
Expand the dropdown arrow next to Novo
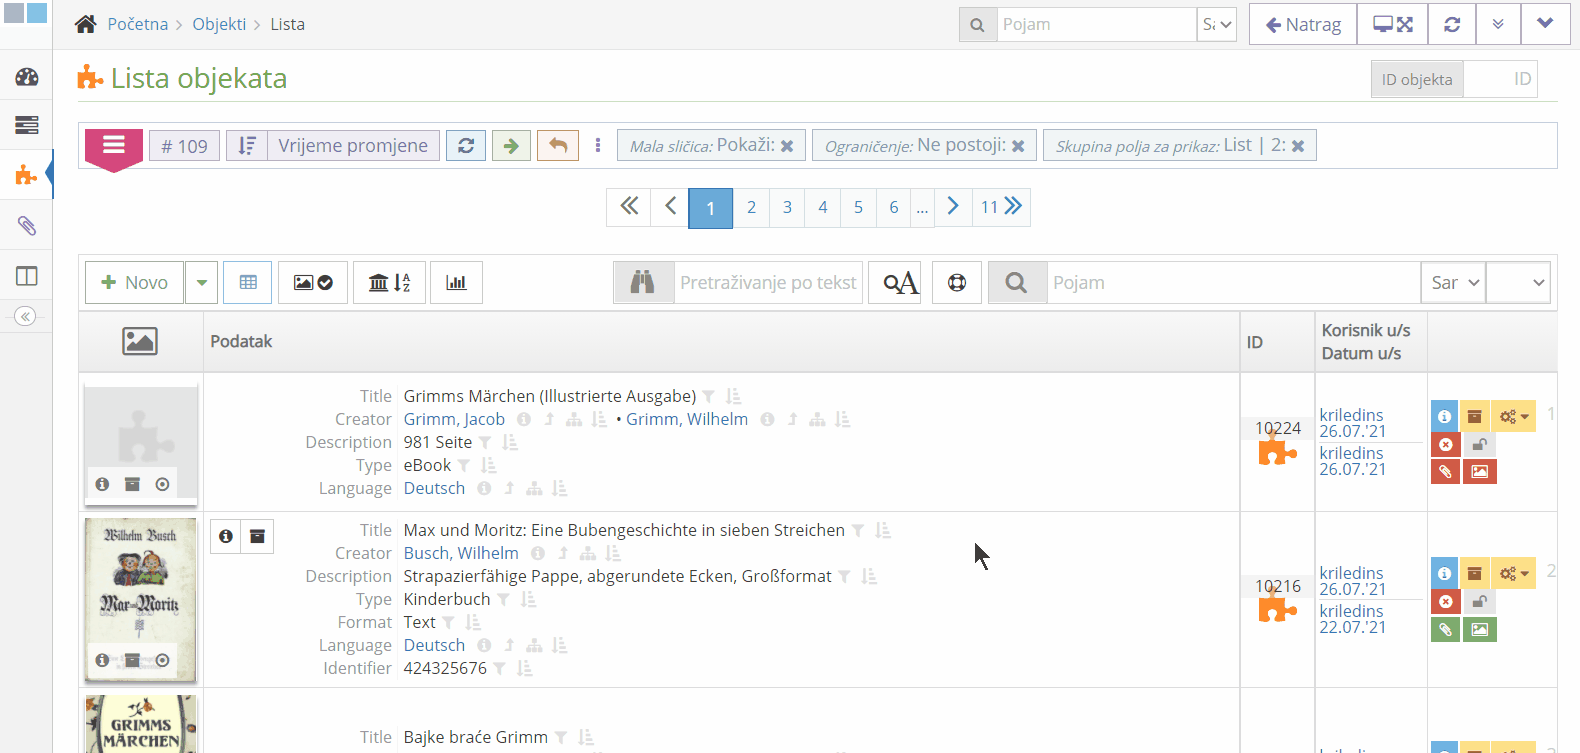pos(201,283)
